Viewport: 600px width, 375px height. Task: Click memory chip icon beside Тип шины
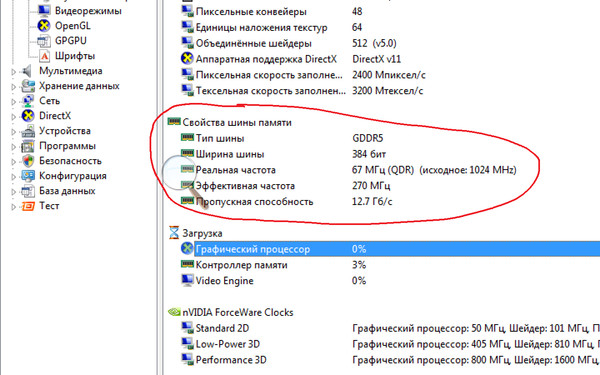[x=187, y=137]
